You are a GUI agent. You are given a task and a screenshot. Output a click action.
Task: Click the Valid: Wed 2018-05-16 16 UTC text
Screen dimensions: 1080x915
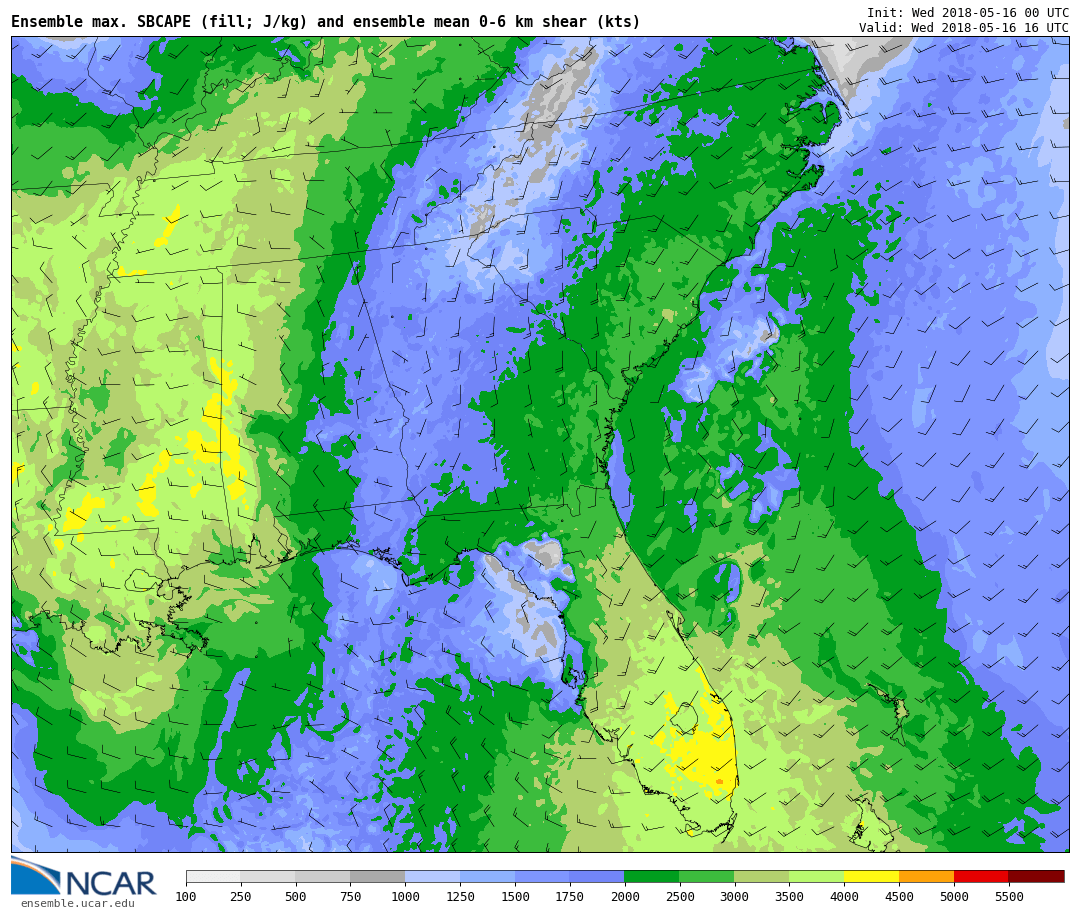pos(963,28)
